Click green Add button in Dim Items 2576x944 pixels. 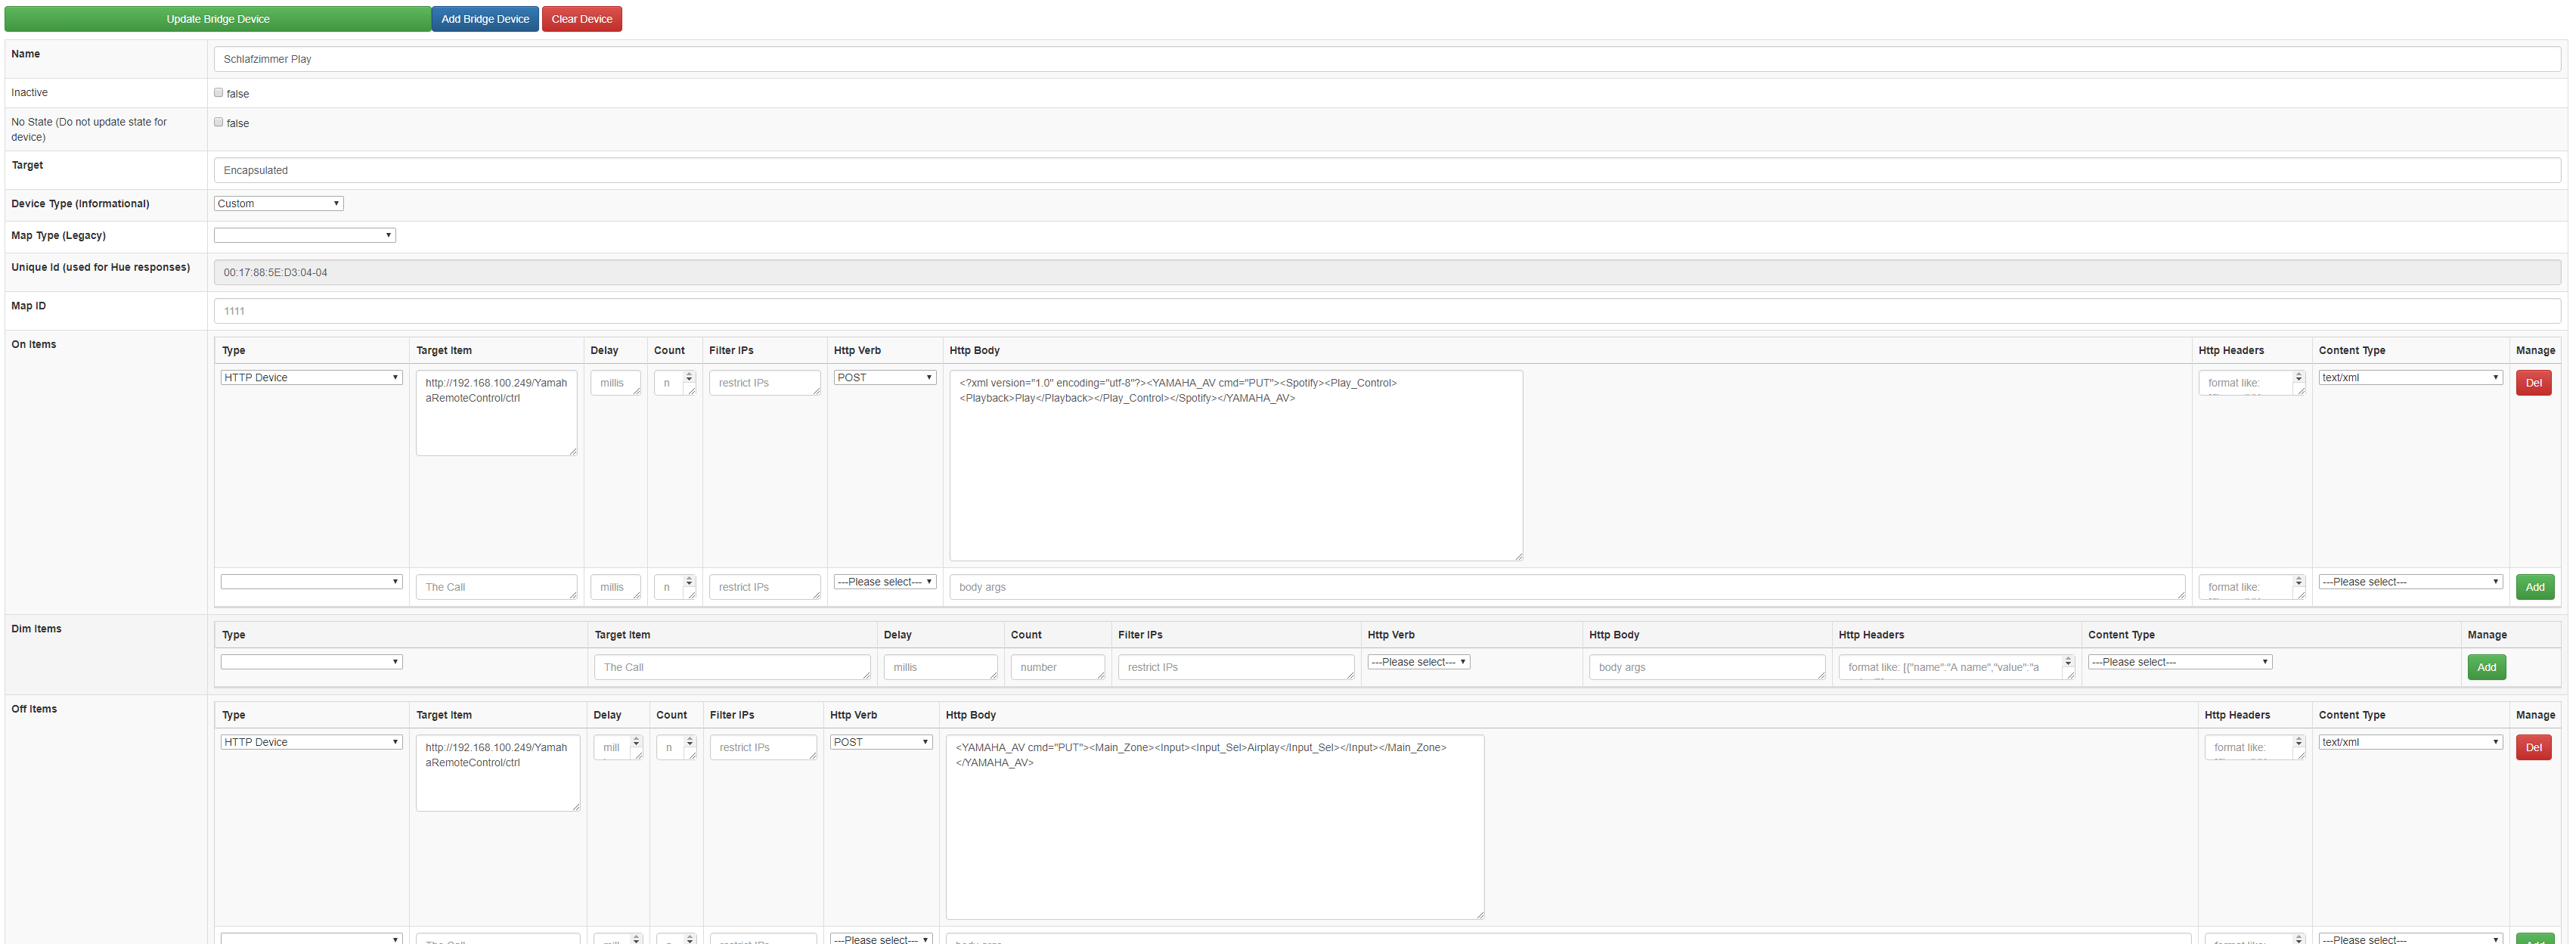[2486, 667]
